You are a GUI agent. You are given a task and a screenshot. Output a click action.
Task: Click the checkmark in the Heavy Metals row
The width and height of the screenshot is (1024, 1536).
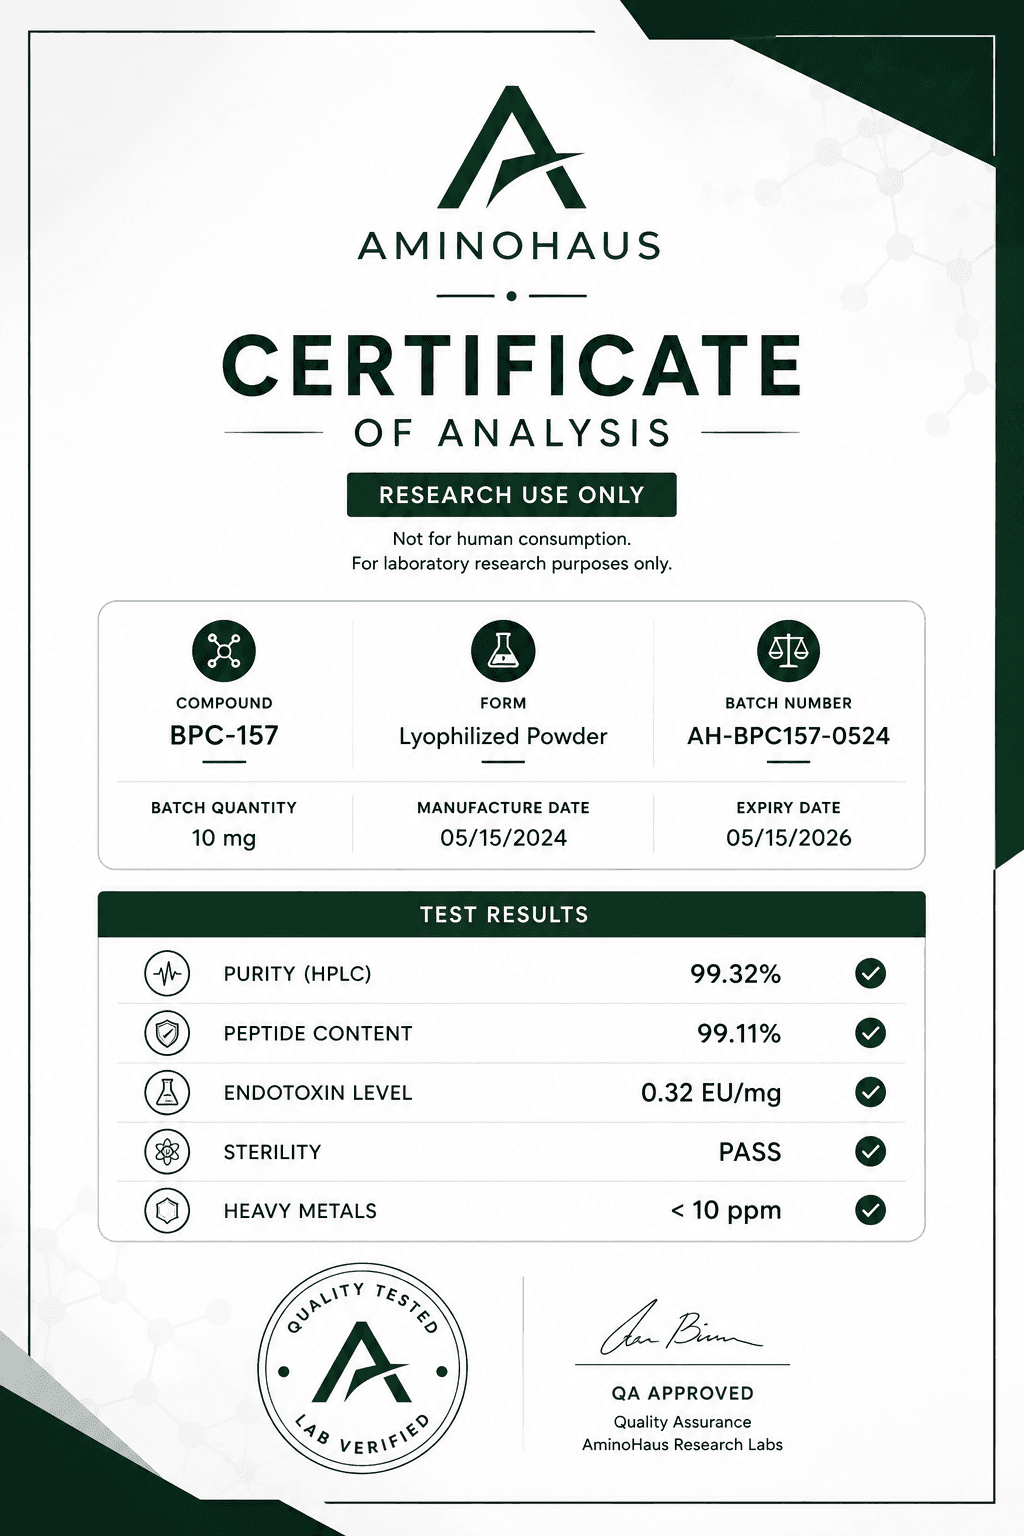pos(871,1211)
